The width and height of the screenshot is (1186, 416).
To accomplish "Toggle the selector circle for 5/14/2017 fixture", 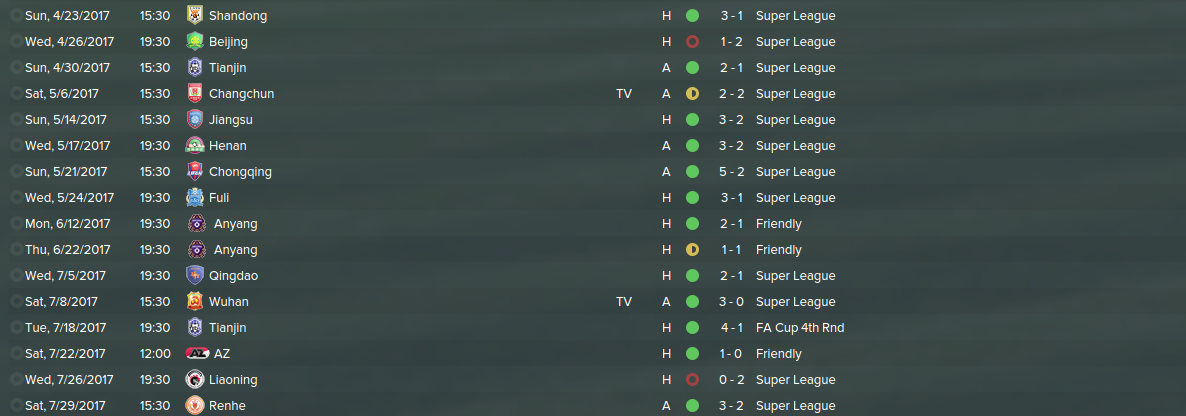I will click(x=16, y=120).
